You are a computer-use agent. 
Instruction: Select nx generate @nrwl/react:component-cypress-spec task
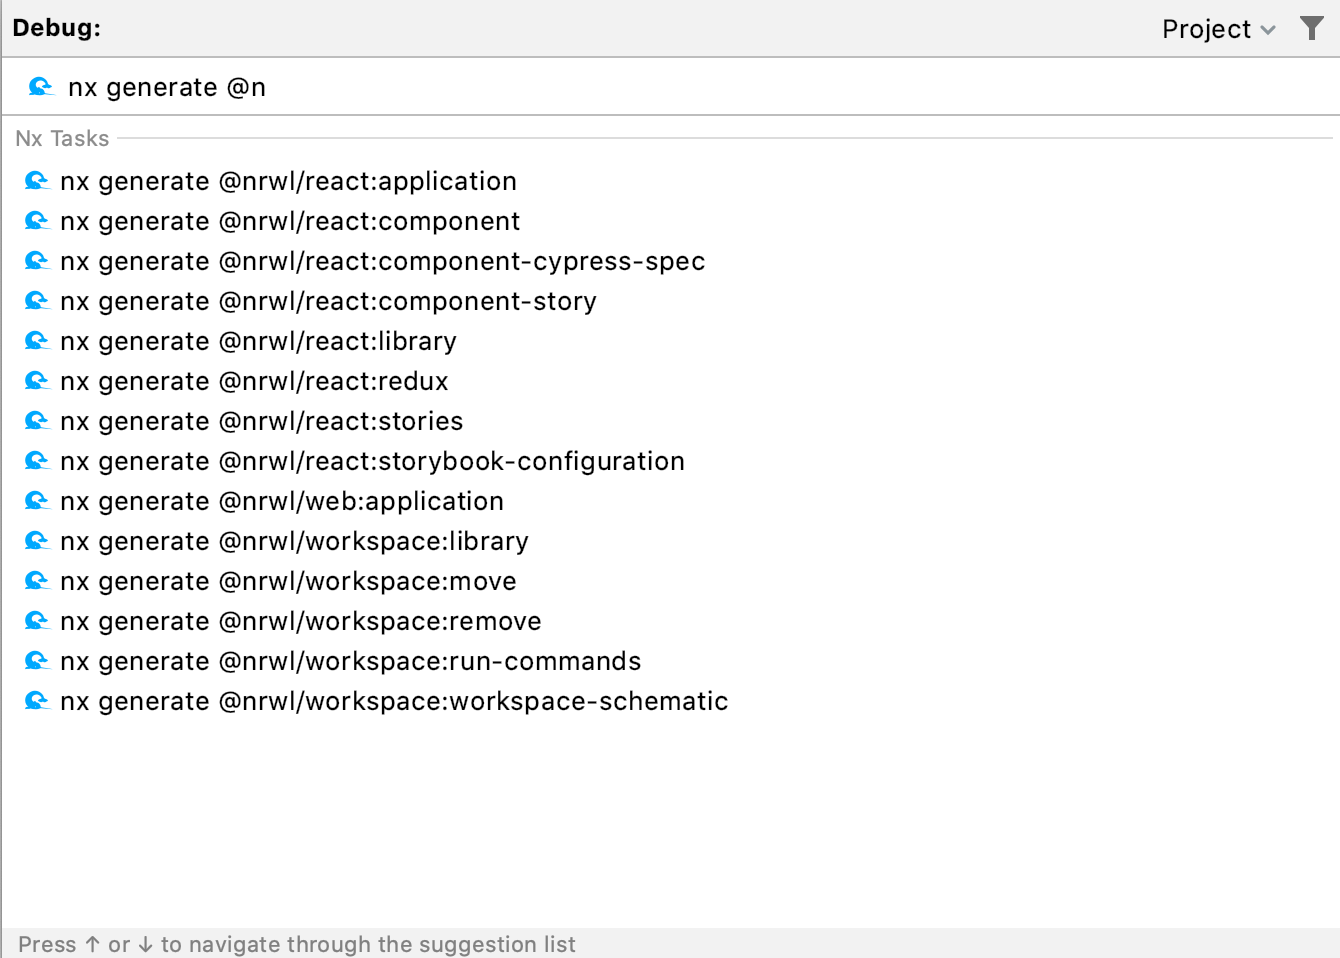click(383, 261)
